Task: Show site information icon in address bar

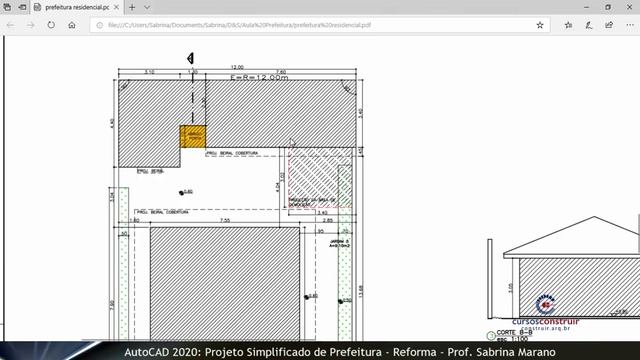Action: pyautogui.click(x=99, y=25)
